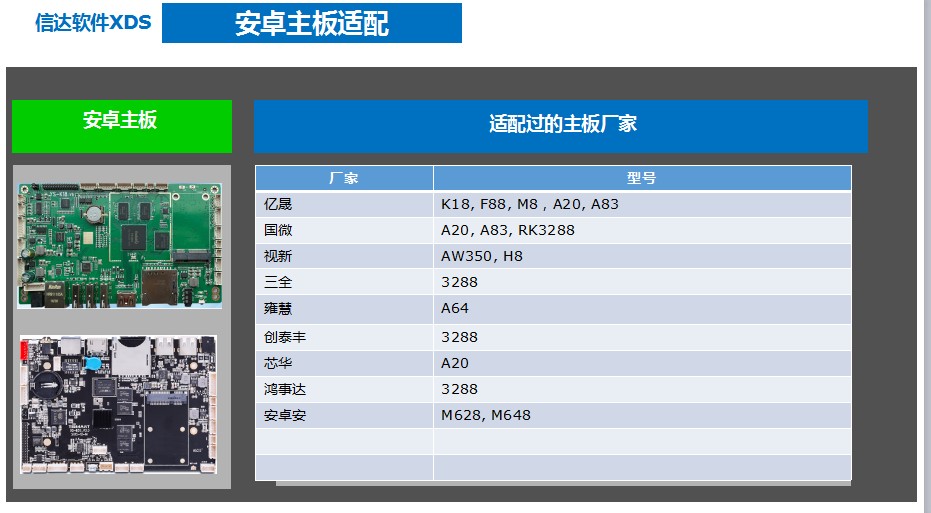The height and width of the screenshot is (513, 931).
Task: Select the green 安卓主板 heading
Action: [122, 126]
